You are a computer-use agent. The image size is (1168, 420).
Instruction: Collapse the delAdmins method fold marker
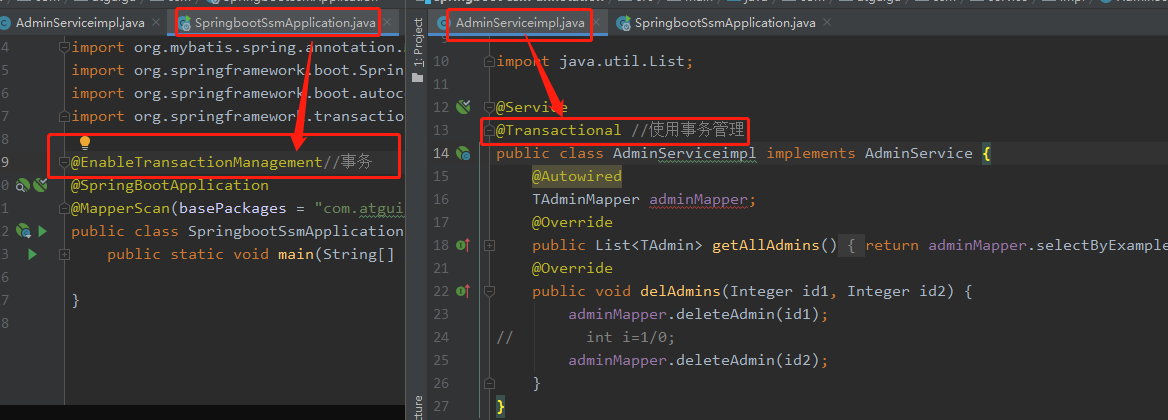point(489,291)
